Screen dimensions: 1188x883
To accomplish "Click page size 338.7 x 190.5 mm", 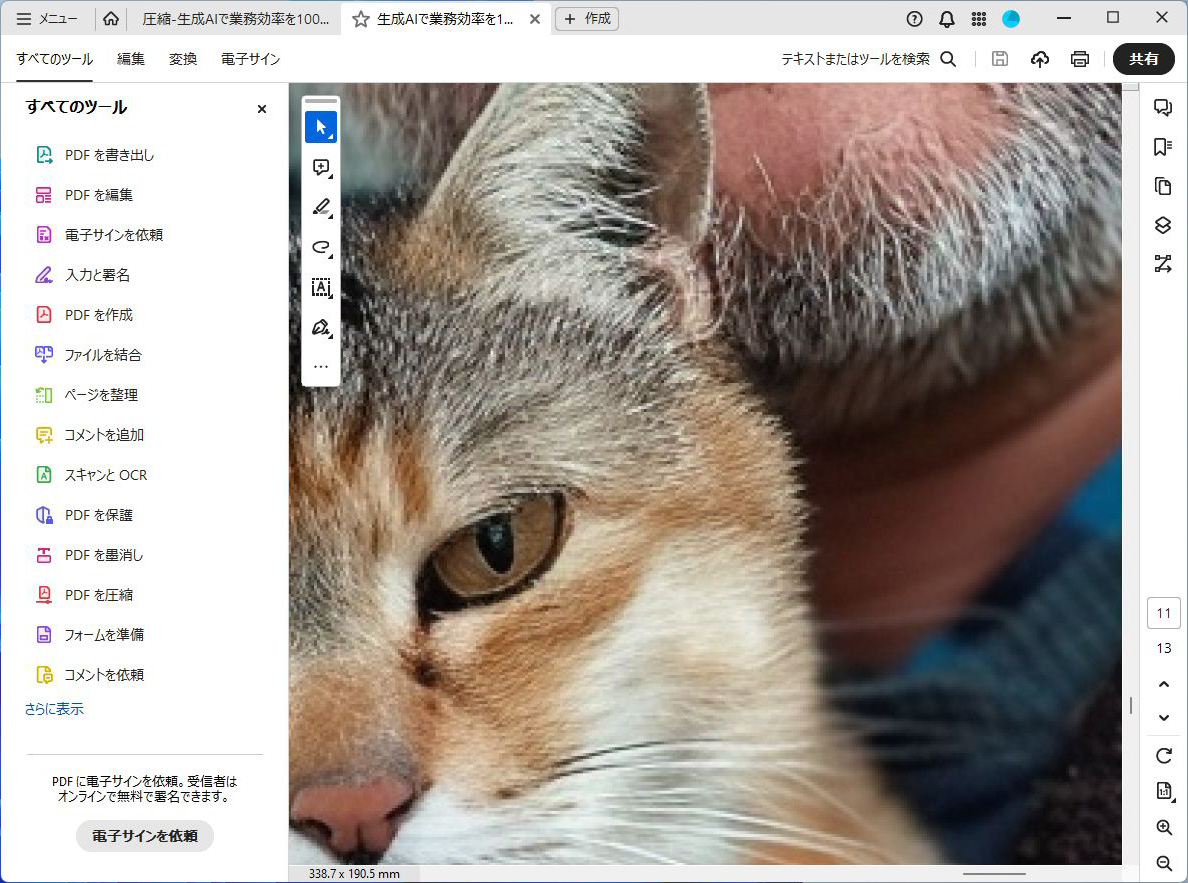I will tap(354, 874).
